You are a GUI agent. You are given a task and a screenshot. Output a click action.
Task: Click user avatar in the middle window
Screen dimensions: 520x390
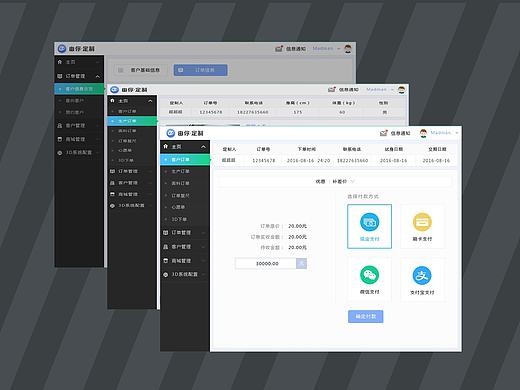(402, 89)
